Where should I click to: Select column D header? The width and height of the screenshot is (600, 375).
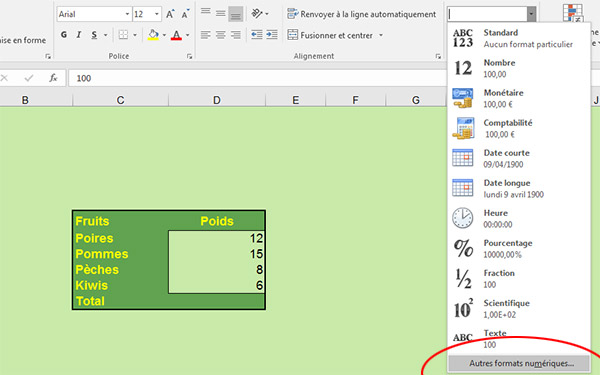(x=217, y=100)
